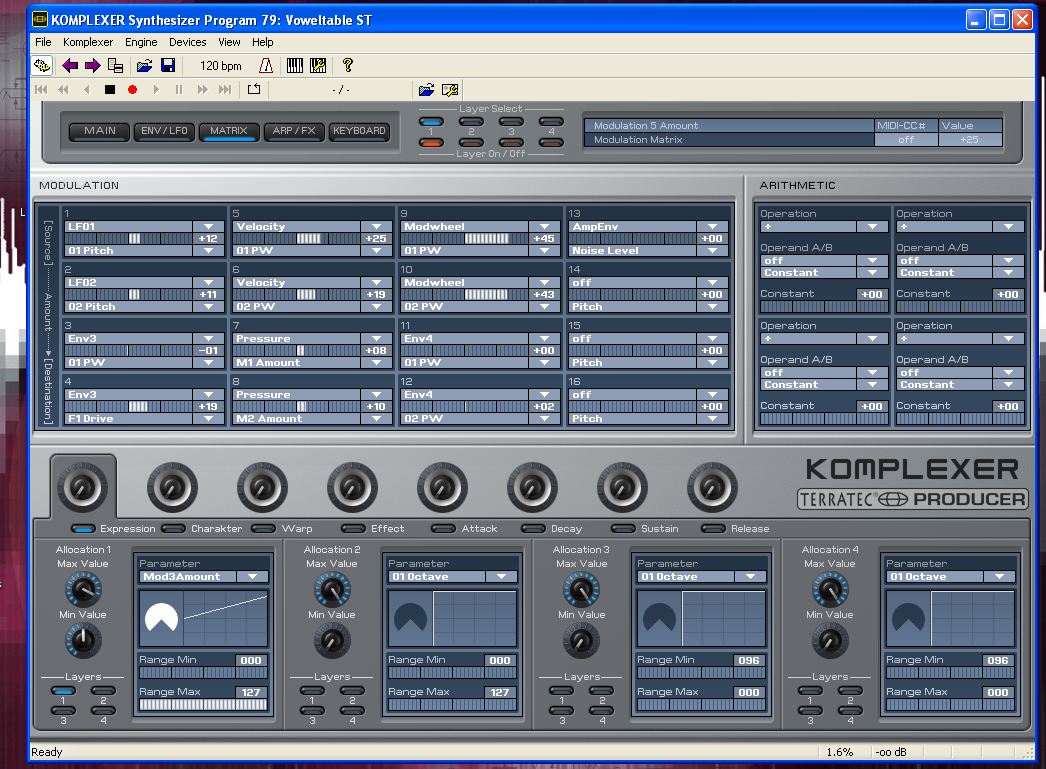The image size is (1046, 769).
Task: Click the Allocation 1 Max Value knob
Action: [x=83, y=590]
